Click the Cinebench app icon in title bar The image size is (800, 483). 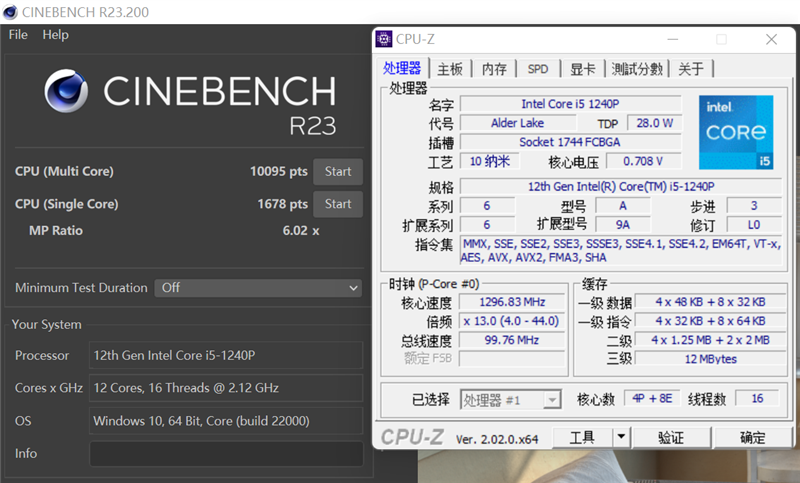(x=10, y=12)
